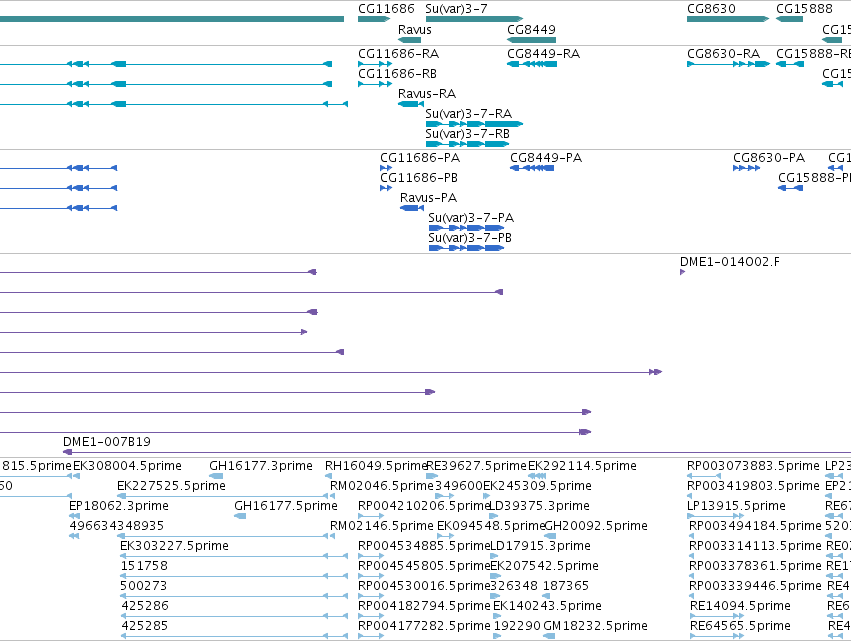Open the CG8630-RA transcript label

(x=723, y=54)
